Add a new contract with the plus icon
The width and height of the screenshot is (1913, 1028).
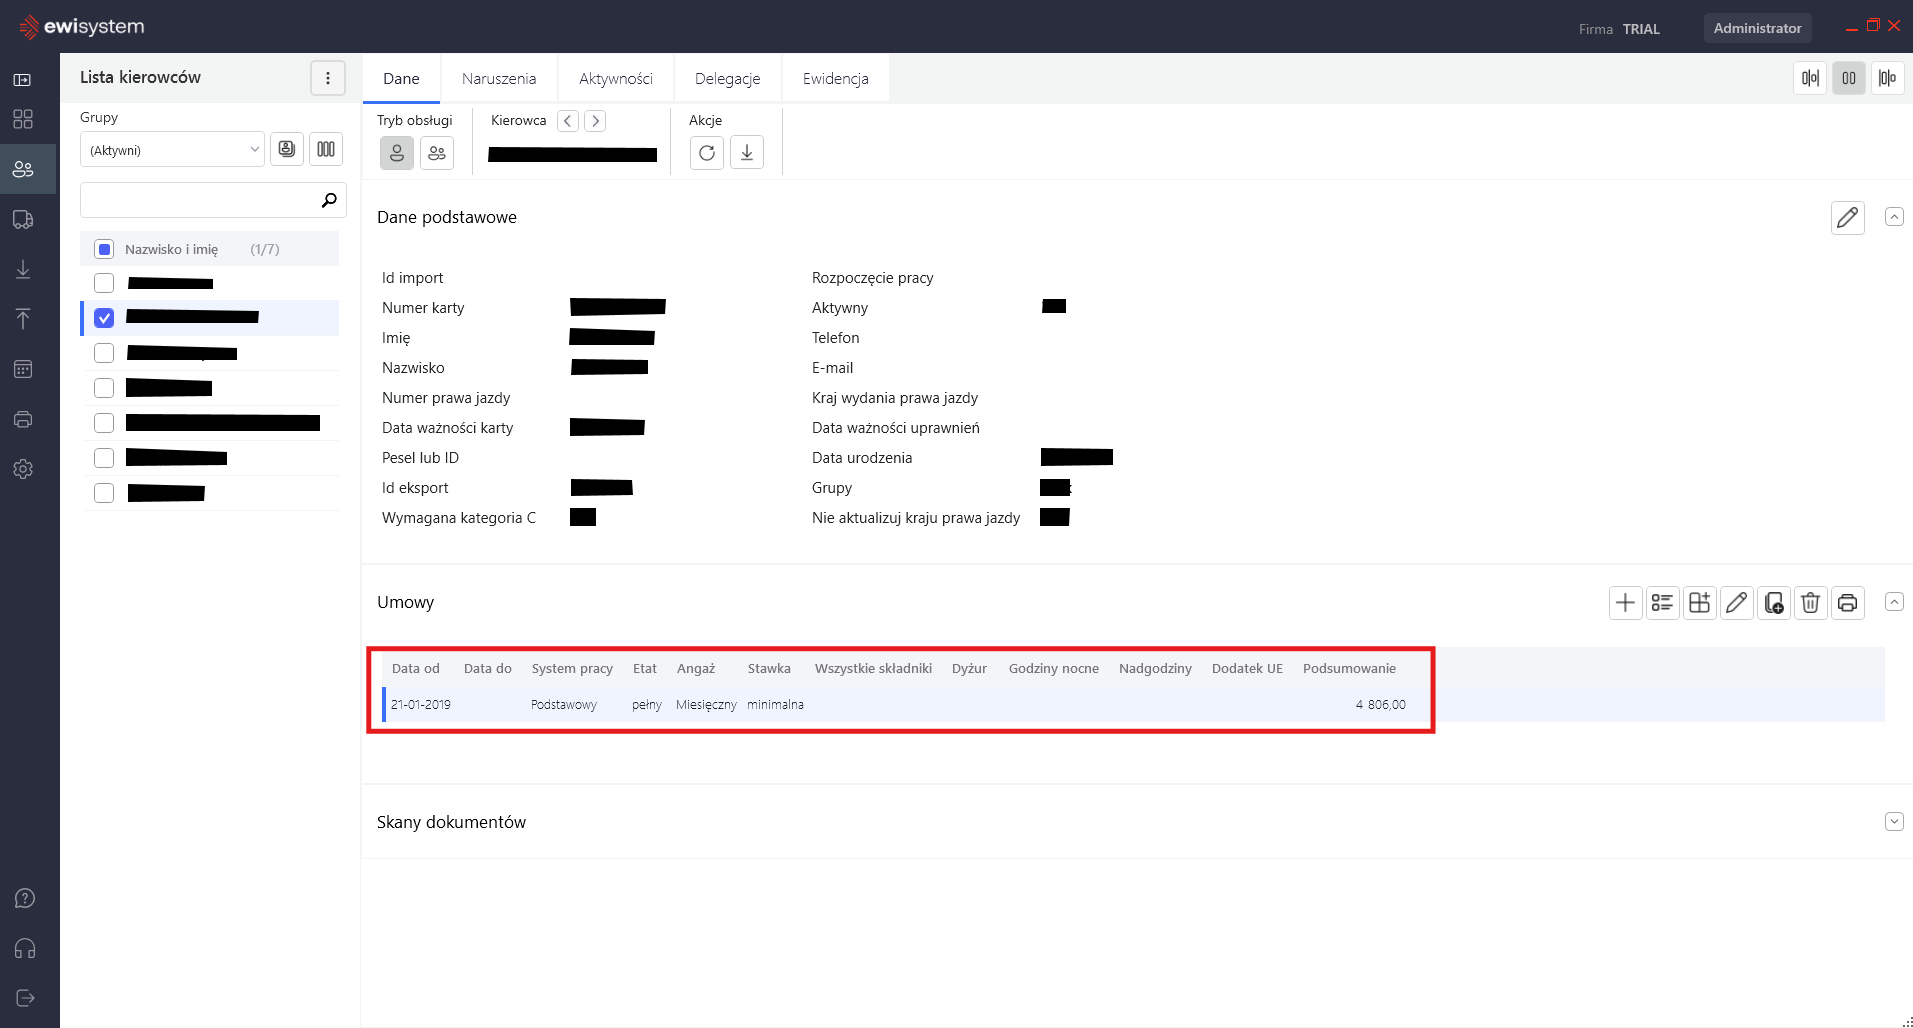[1625, 603]
